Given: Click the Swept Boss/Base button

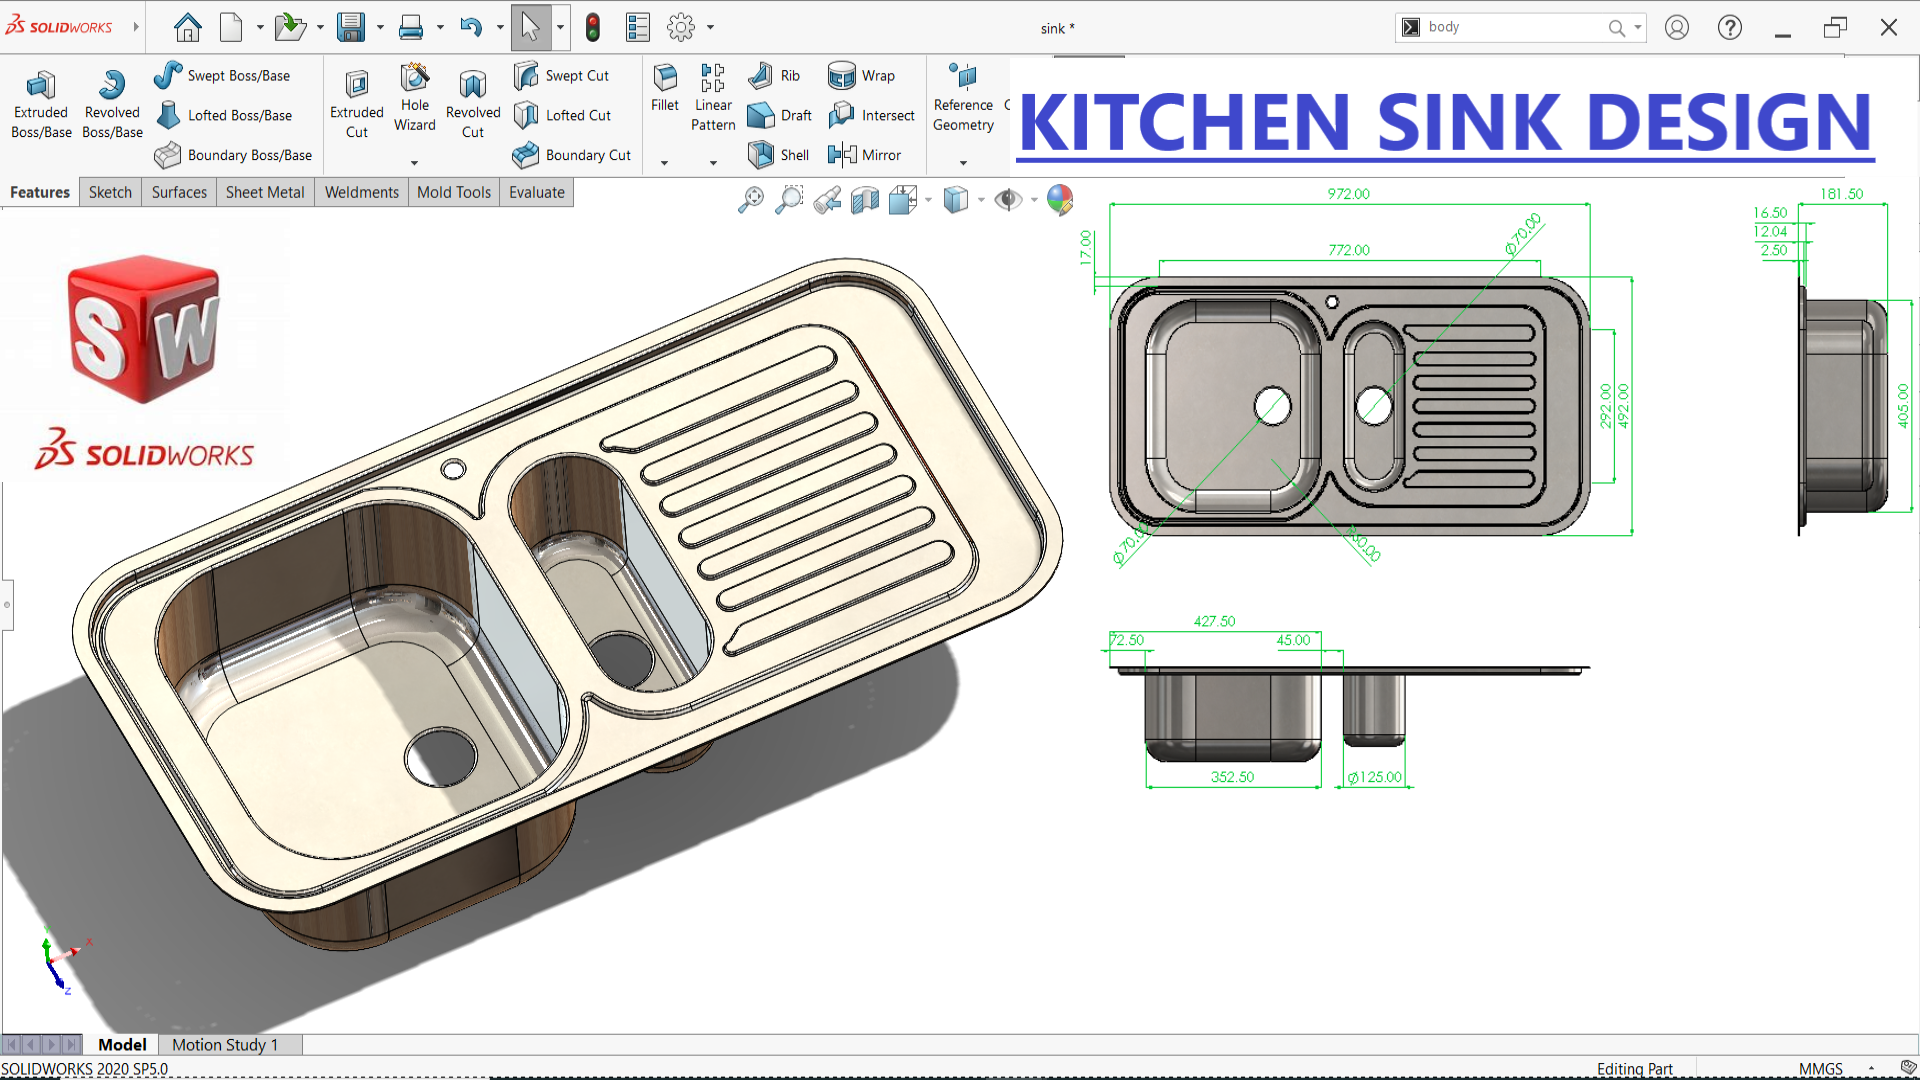Looking at the screenshot, I should 222,75.
